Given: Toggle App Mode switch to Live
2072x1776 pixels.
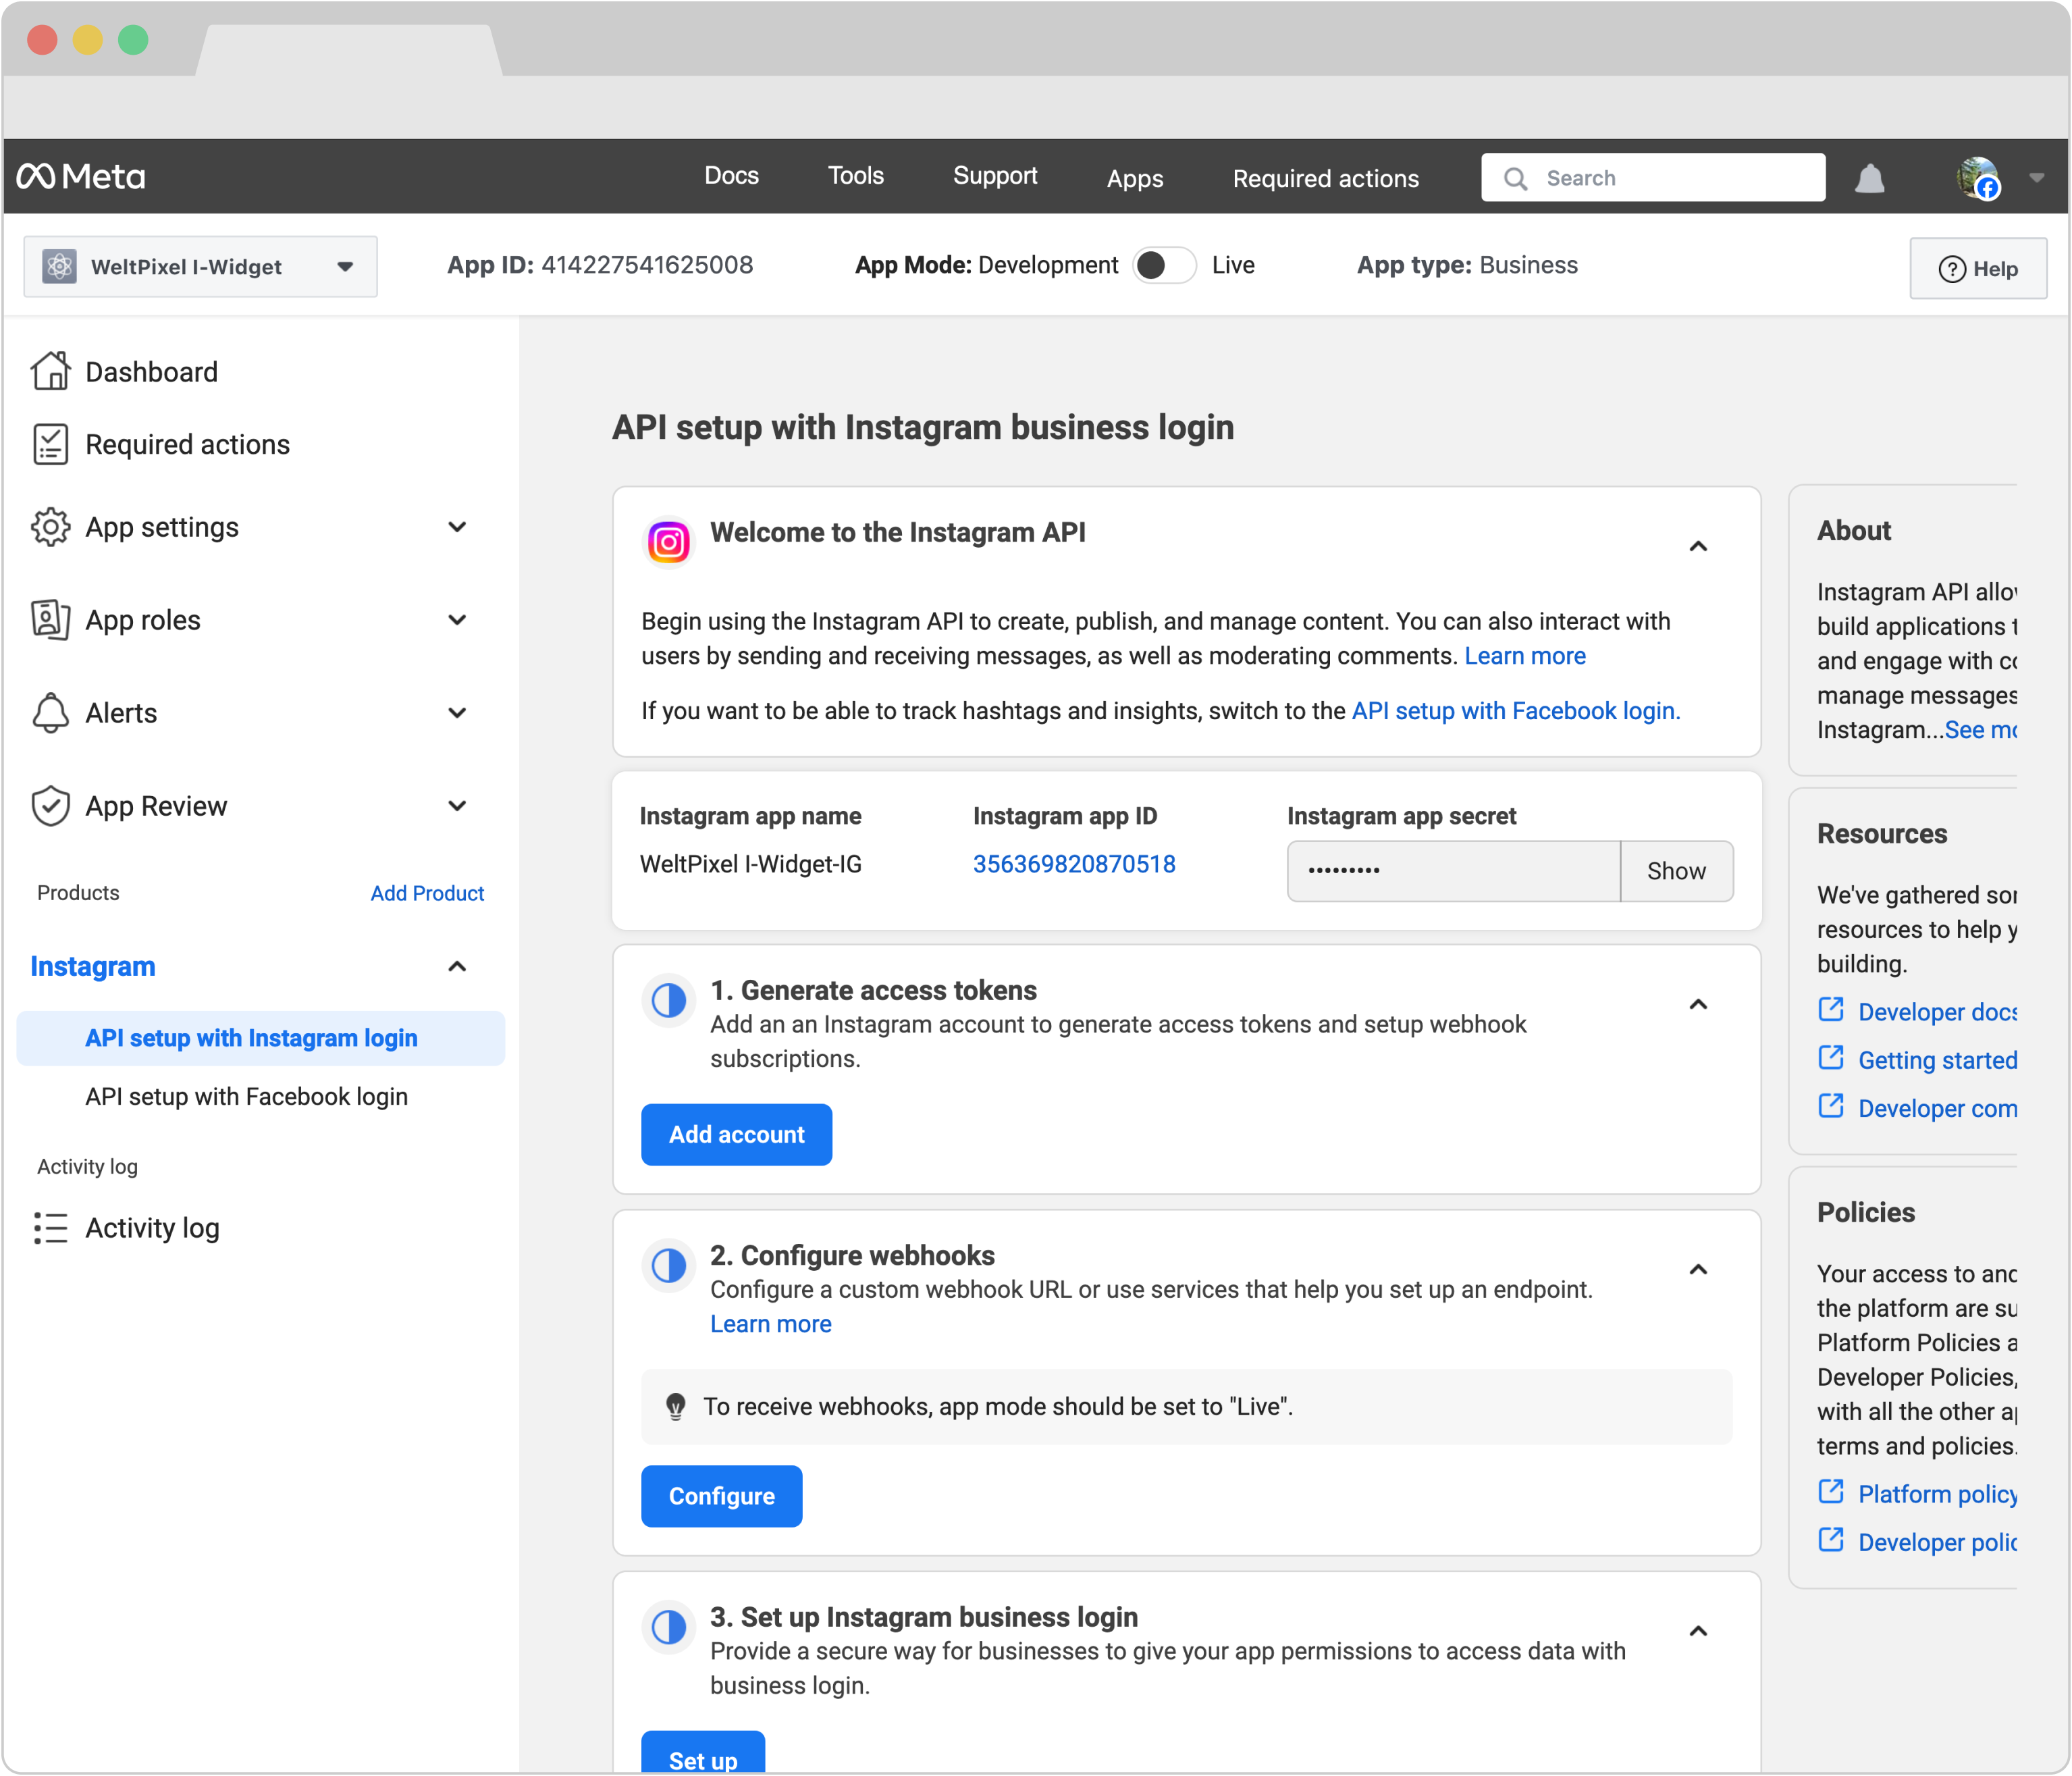Looking at the screenshot, I should pos(1164,266).
